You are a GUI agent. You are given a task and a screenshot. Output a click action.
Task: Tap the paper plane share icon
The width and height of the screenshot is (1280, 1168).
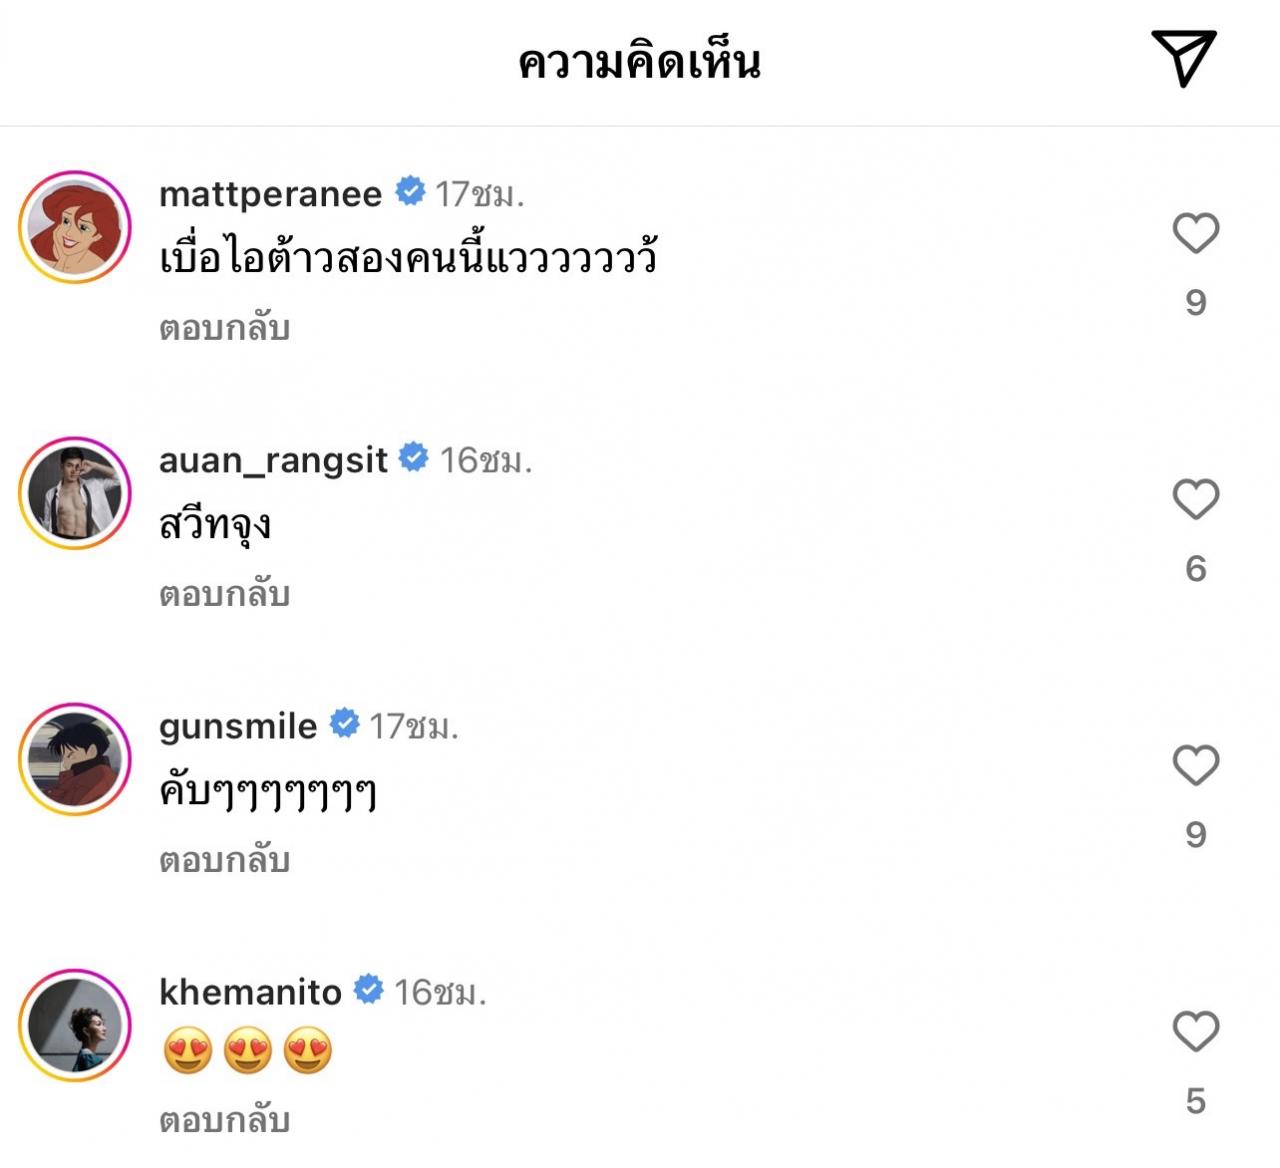point(1183,58)
